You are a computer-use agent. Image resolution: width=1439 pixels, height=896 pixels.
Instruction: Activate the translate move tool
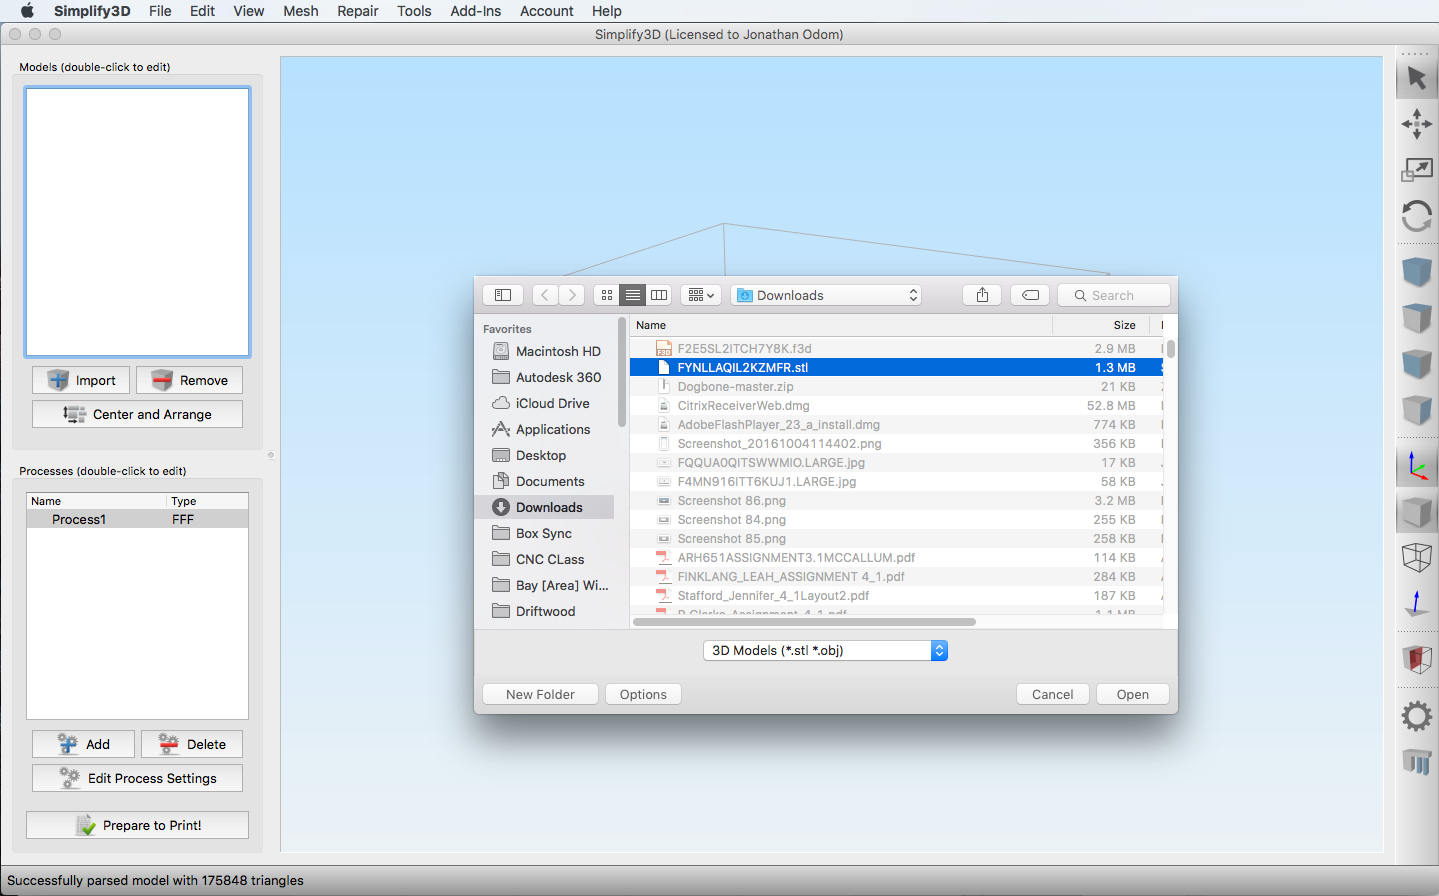coord(1416,124)
